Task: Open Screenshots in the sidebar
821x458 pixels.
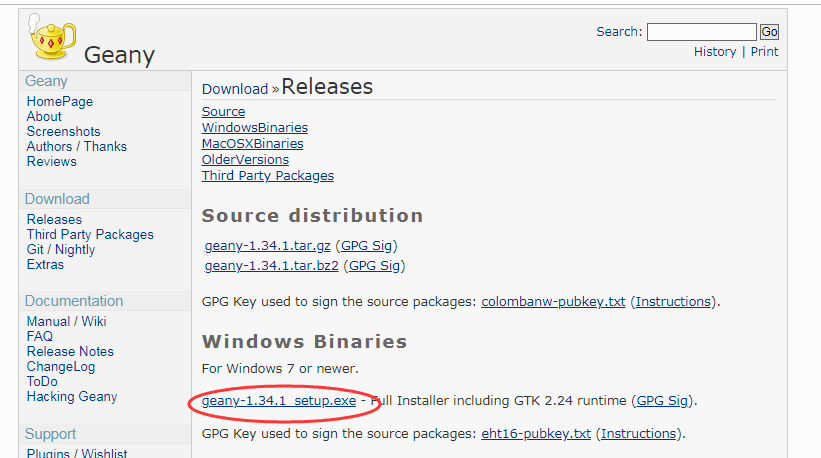Action: pos(63,131)
